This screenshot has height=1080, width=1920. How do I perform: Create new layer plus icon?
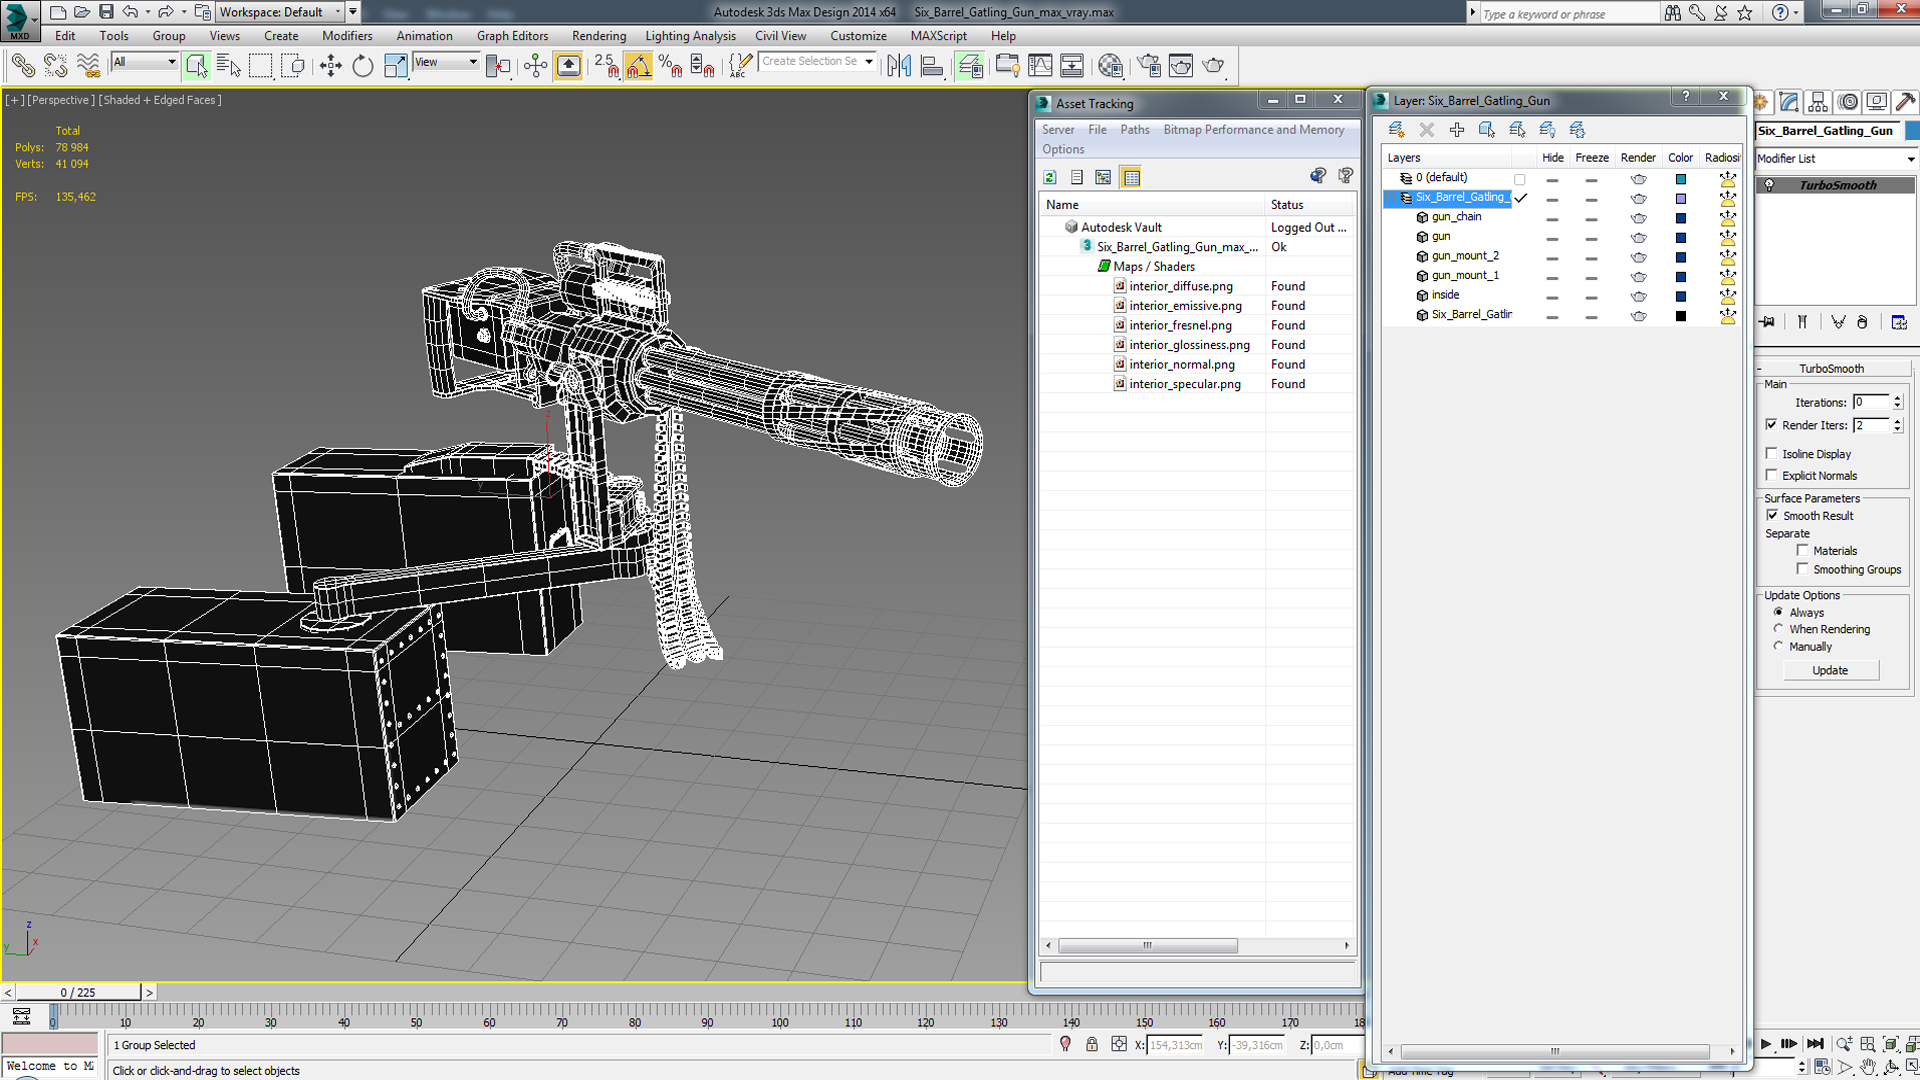[x=1456, y=130]
